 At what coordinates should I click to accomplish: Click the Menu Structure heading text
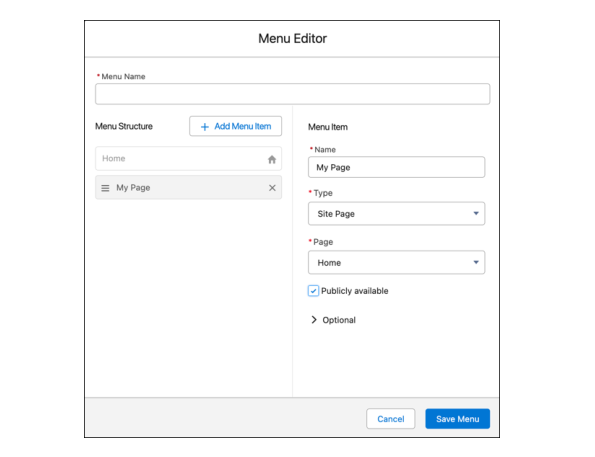coord(124,126)
